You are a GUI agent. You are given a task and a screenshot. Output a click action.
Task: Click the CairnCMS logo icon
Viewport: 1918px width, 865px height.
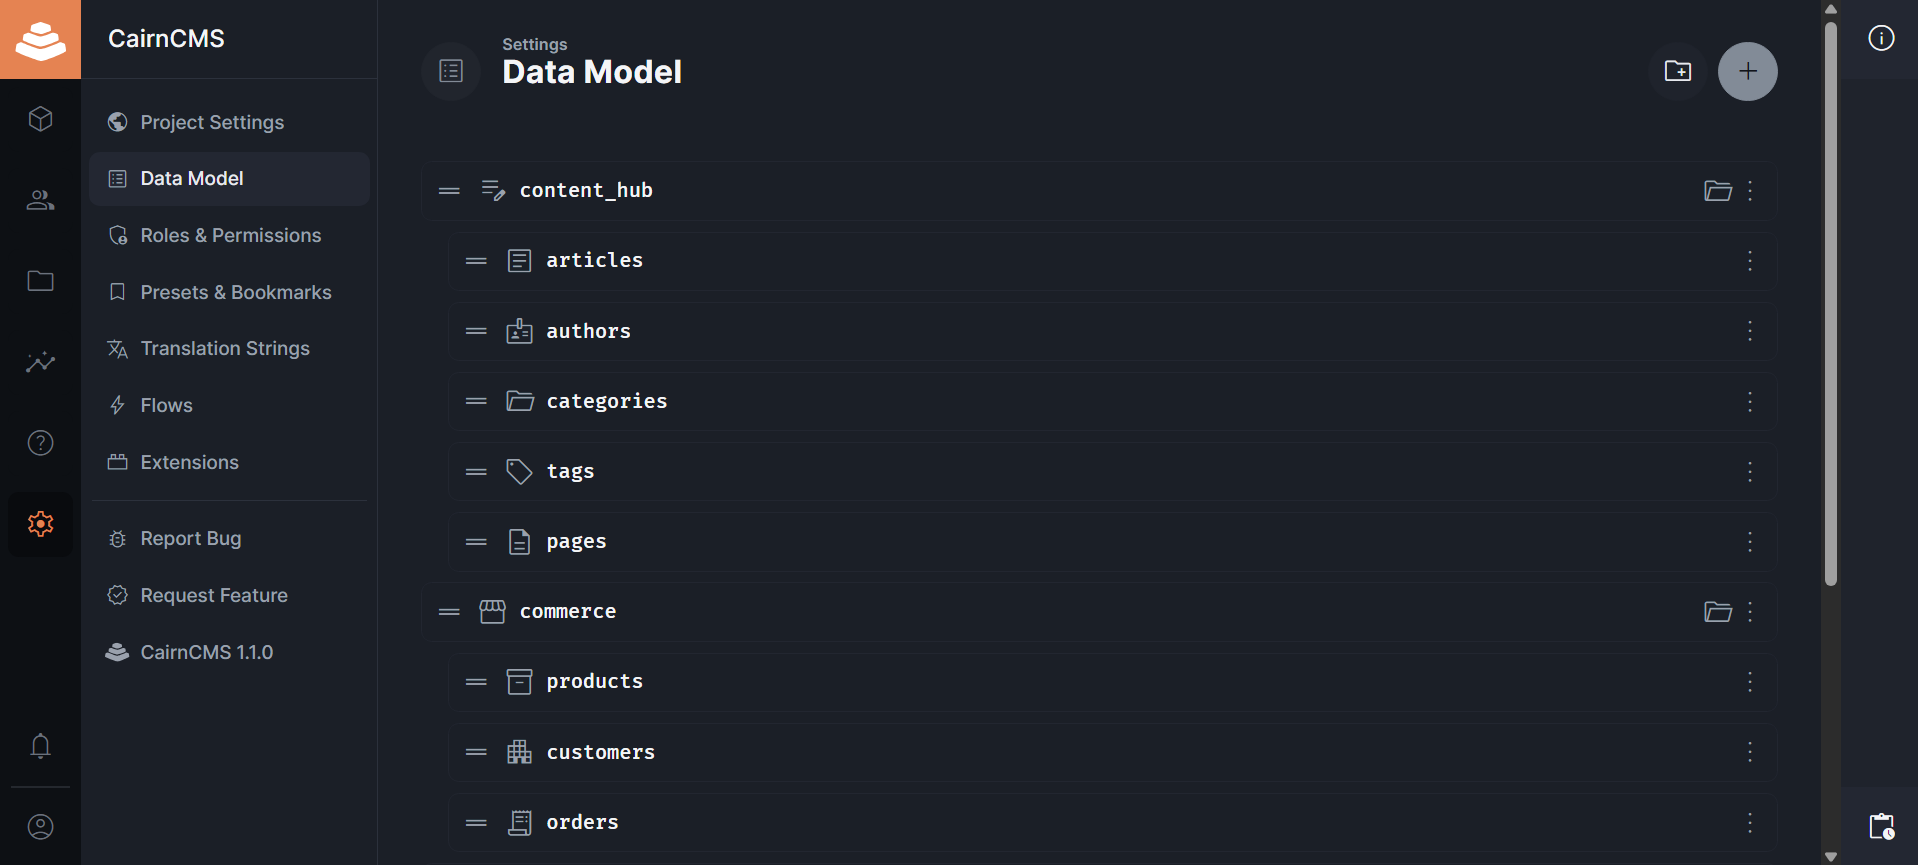coord(40,39)
